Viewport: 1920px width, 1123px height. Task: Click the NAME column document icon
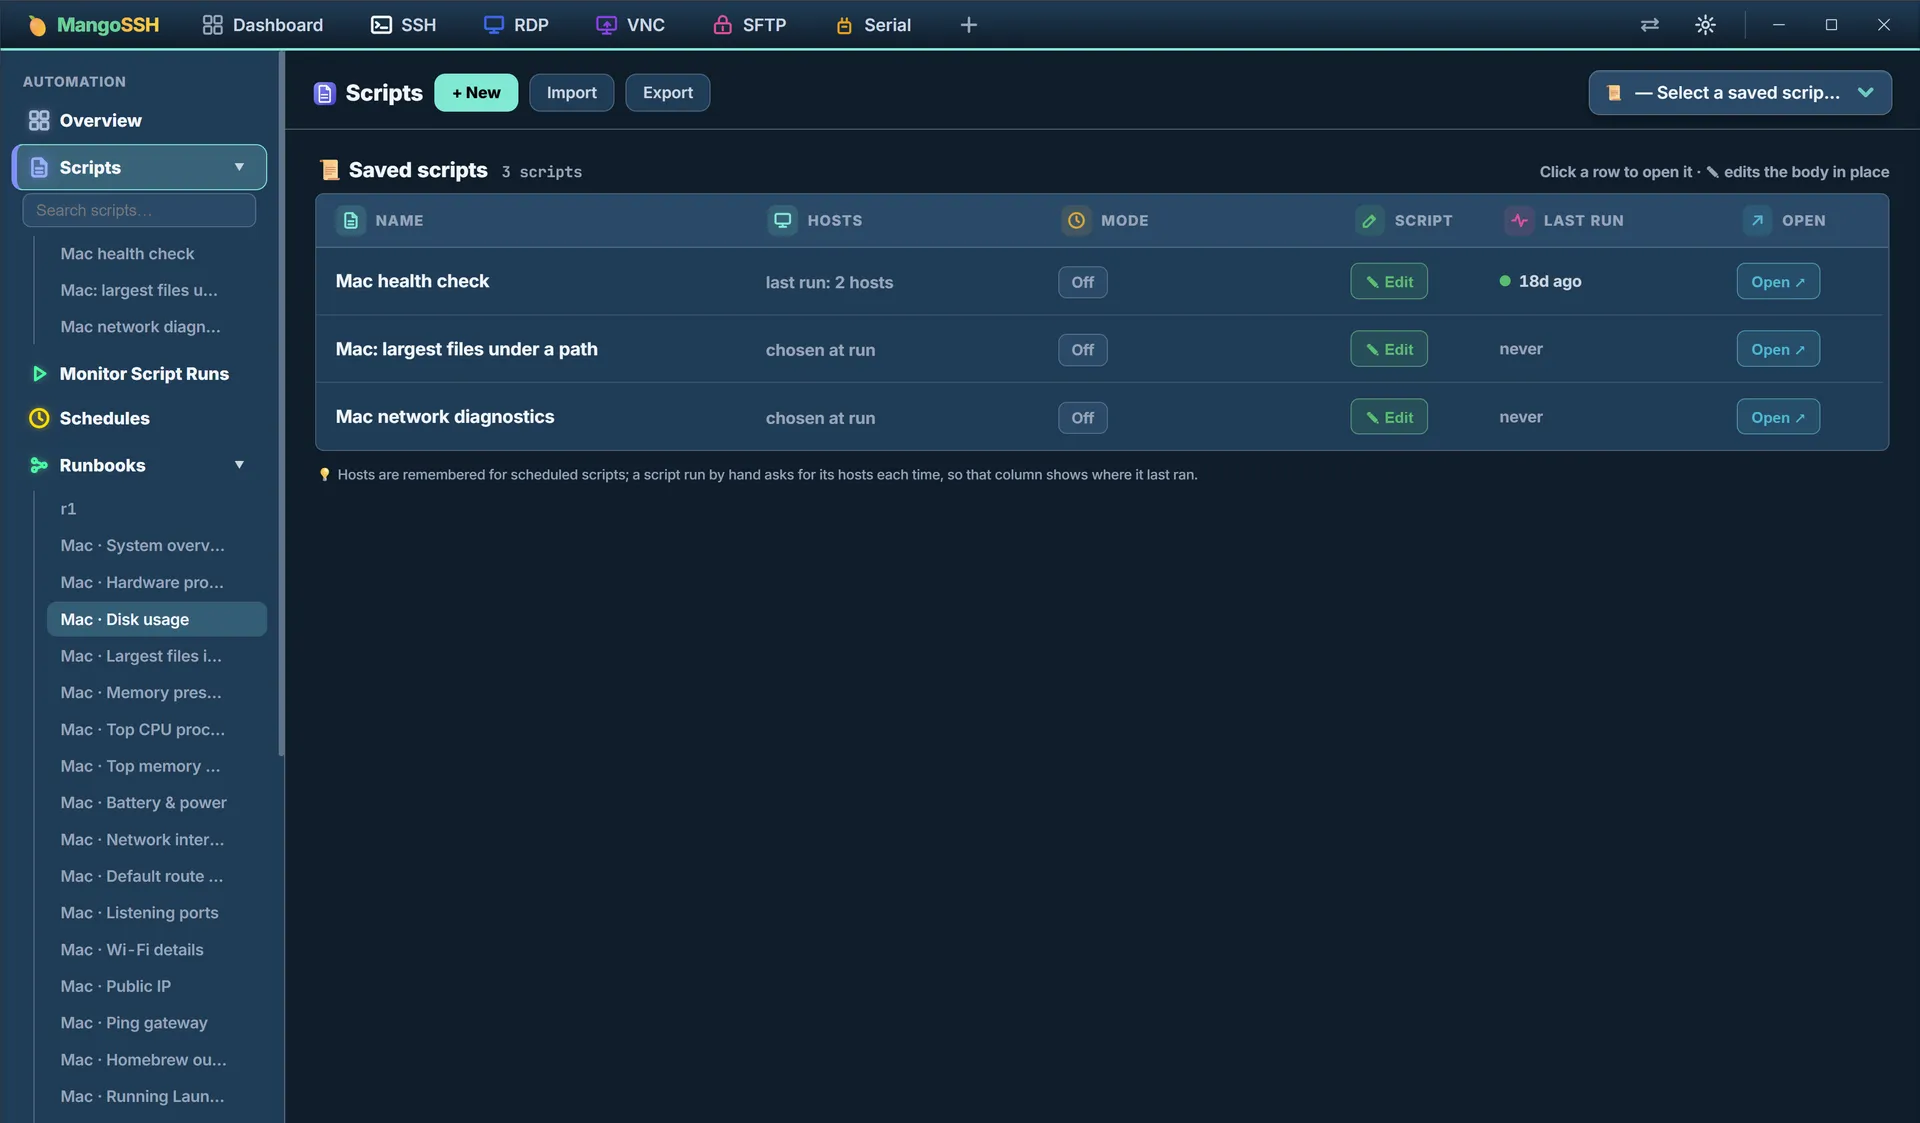[351, 220]
